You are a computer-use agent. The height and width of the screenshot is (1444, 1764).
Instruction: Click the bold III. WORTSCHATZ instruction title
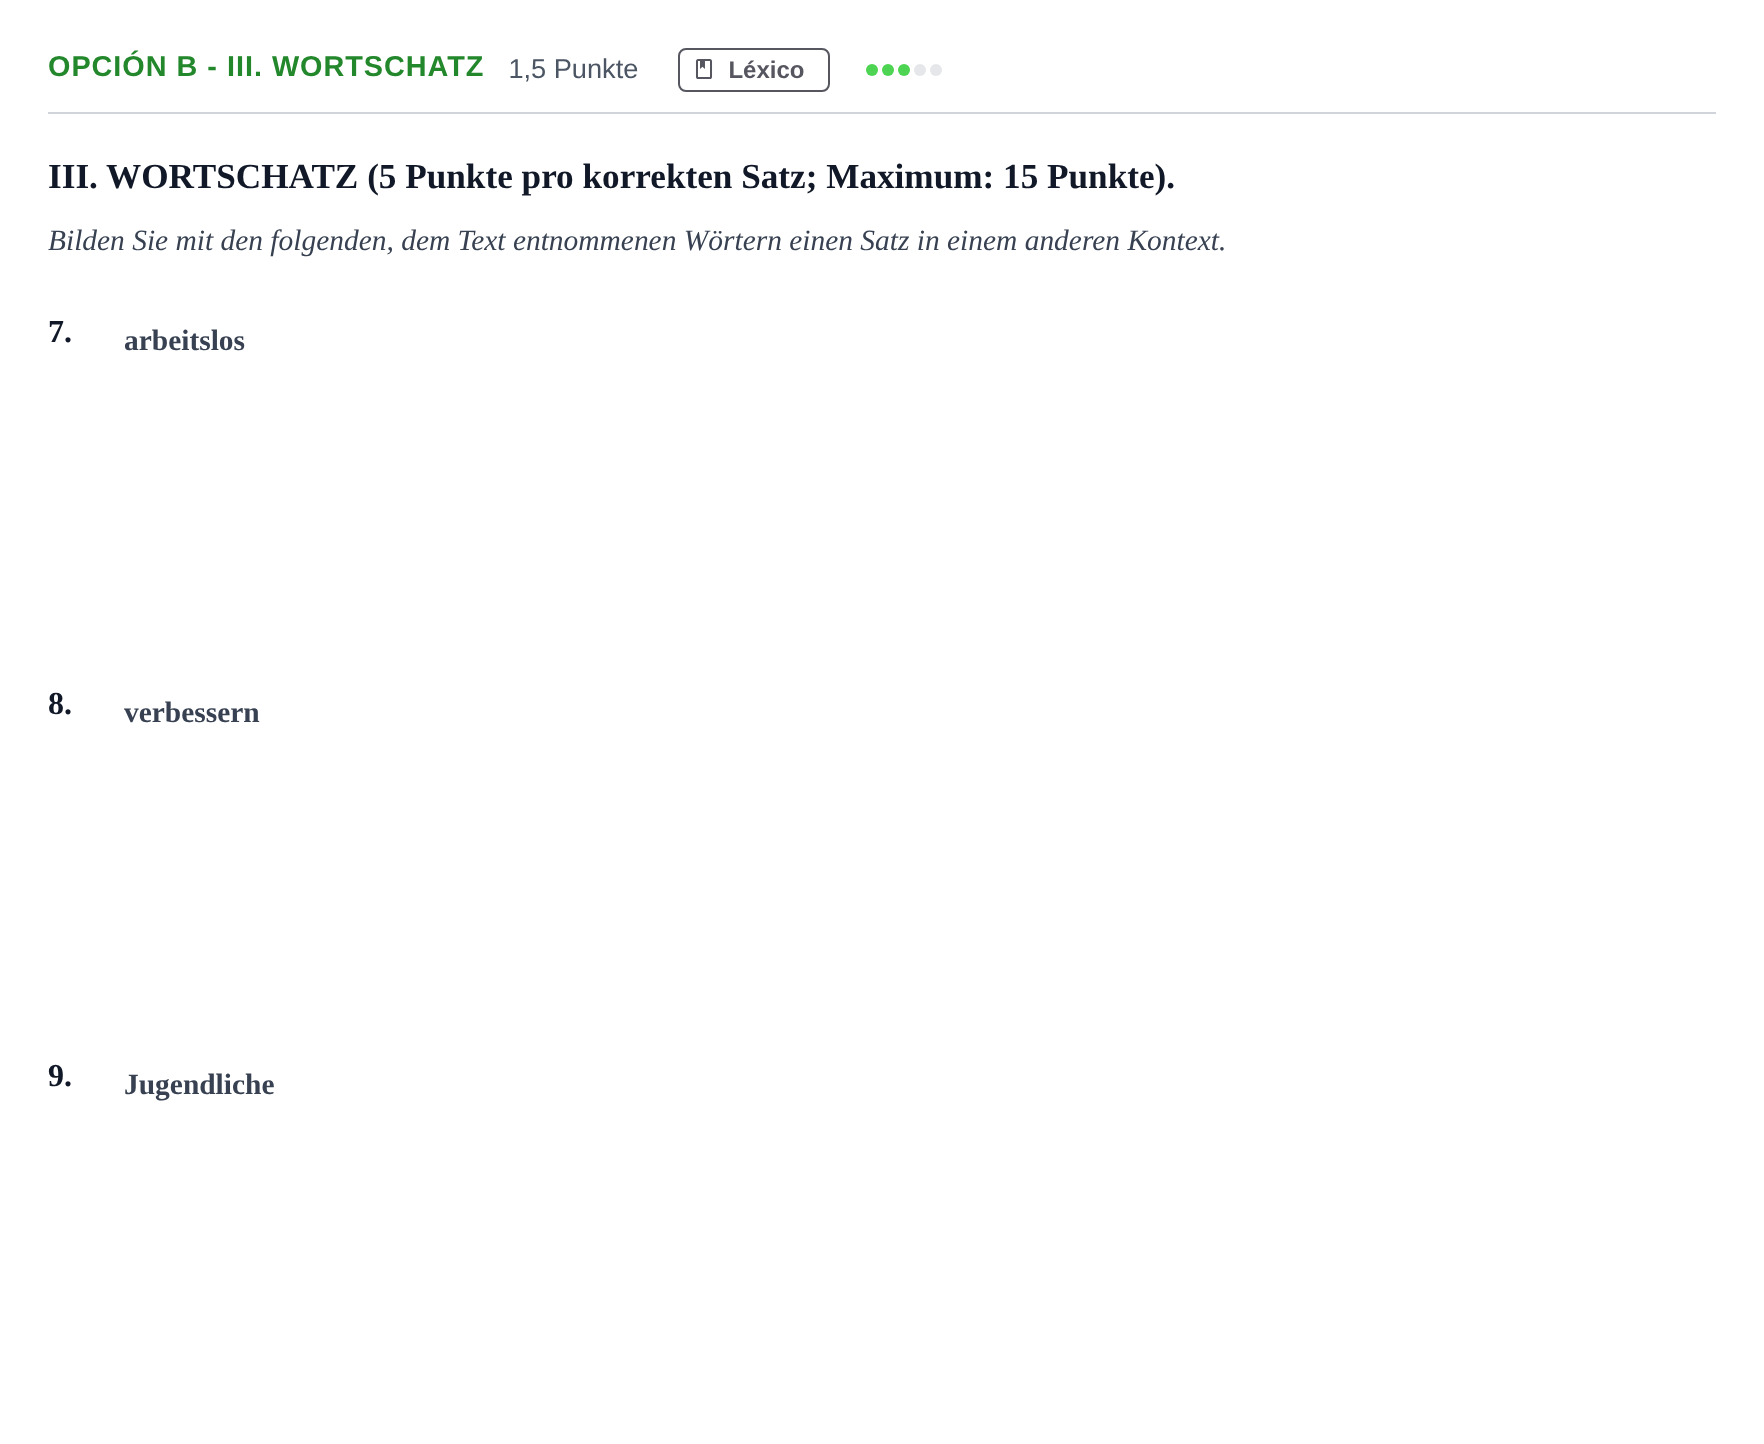tap(611, 177)
